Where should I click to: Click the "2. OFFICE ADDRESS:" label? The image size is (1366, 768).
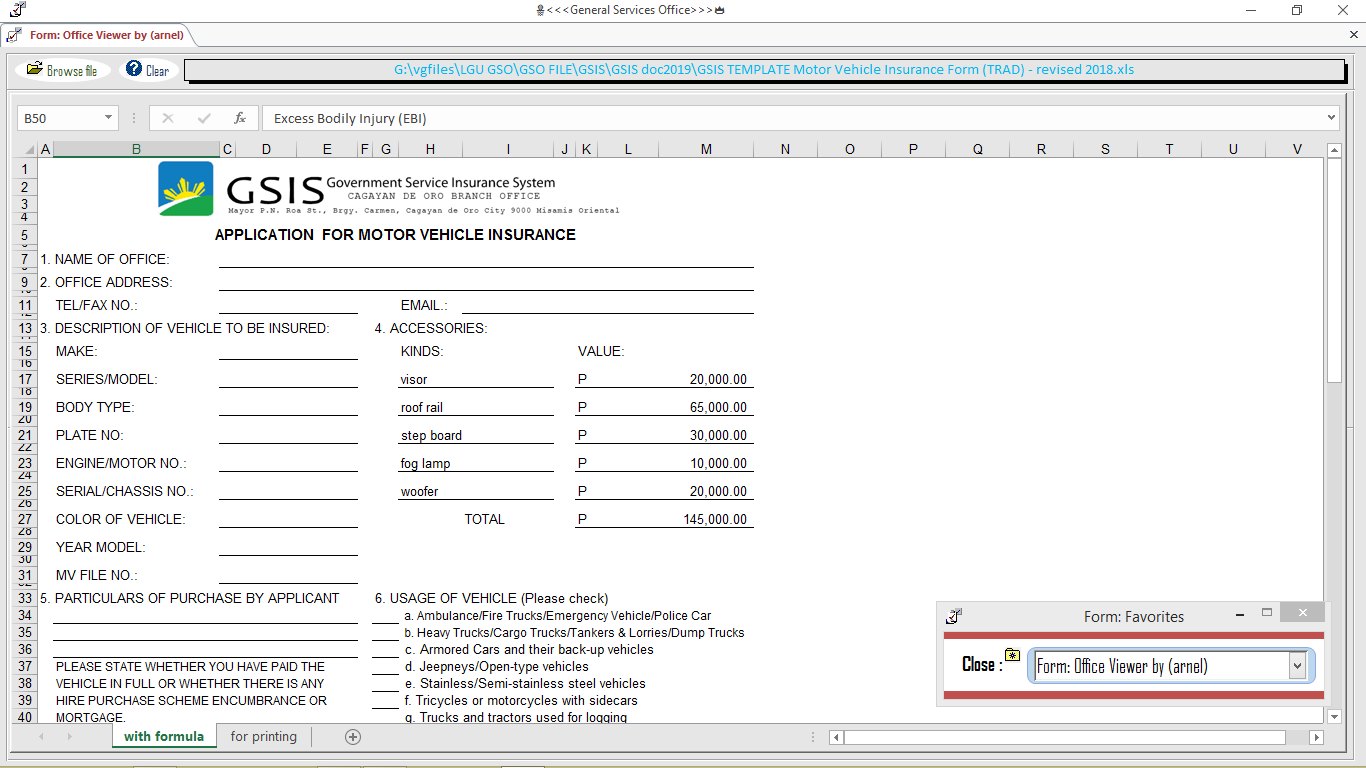coord(106,282)
